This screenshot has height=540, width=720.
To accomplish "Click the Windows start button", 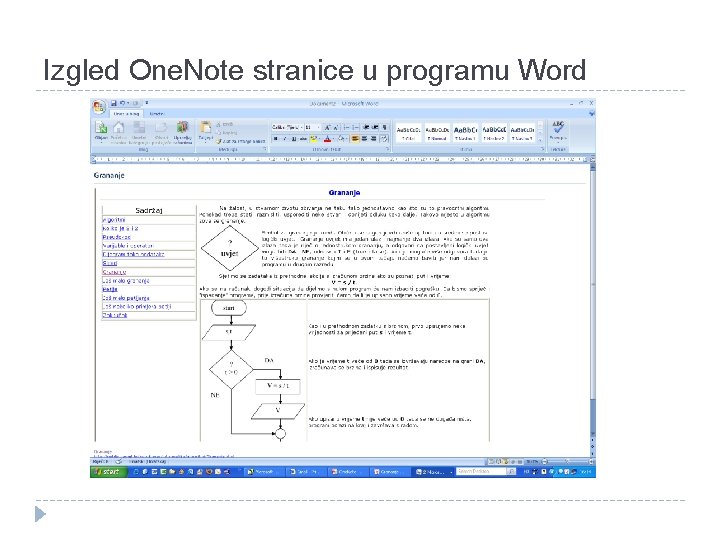I will (x=108, y=472).
